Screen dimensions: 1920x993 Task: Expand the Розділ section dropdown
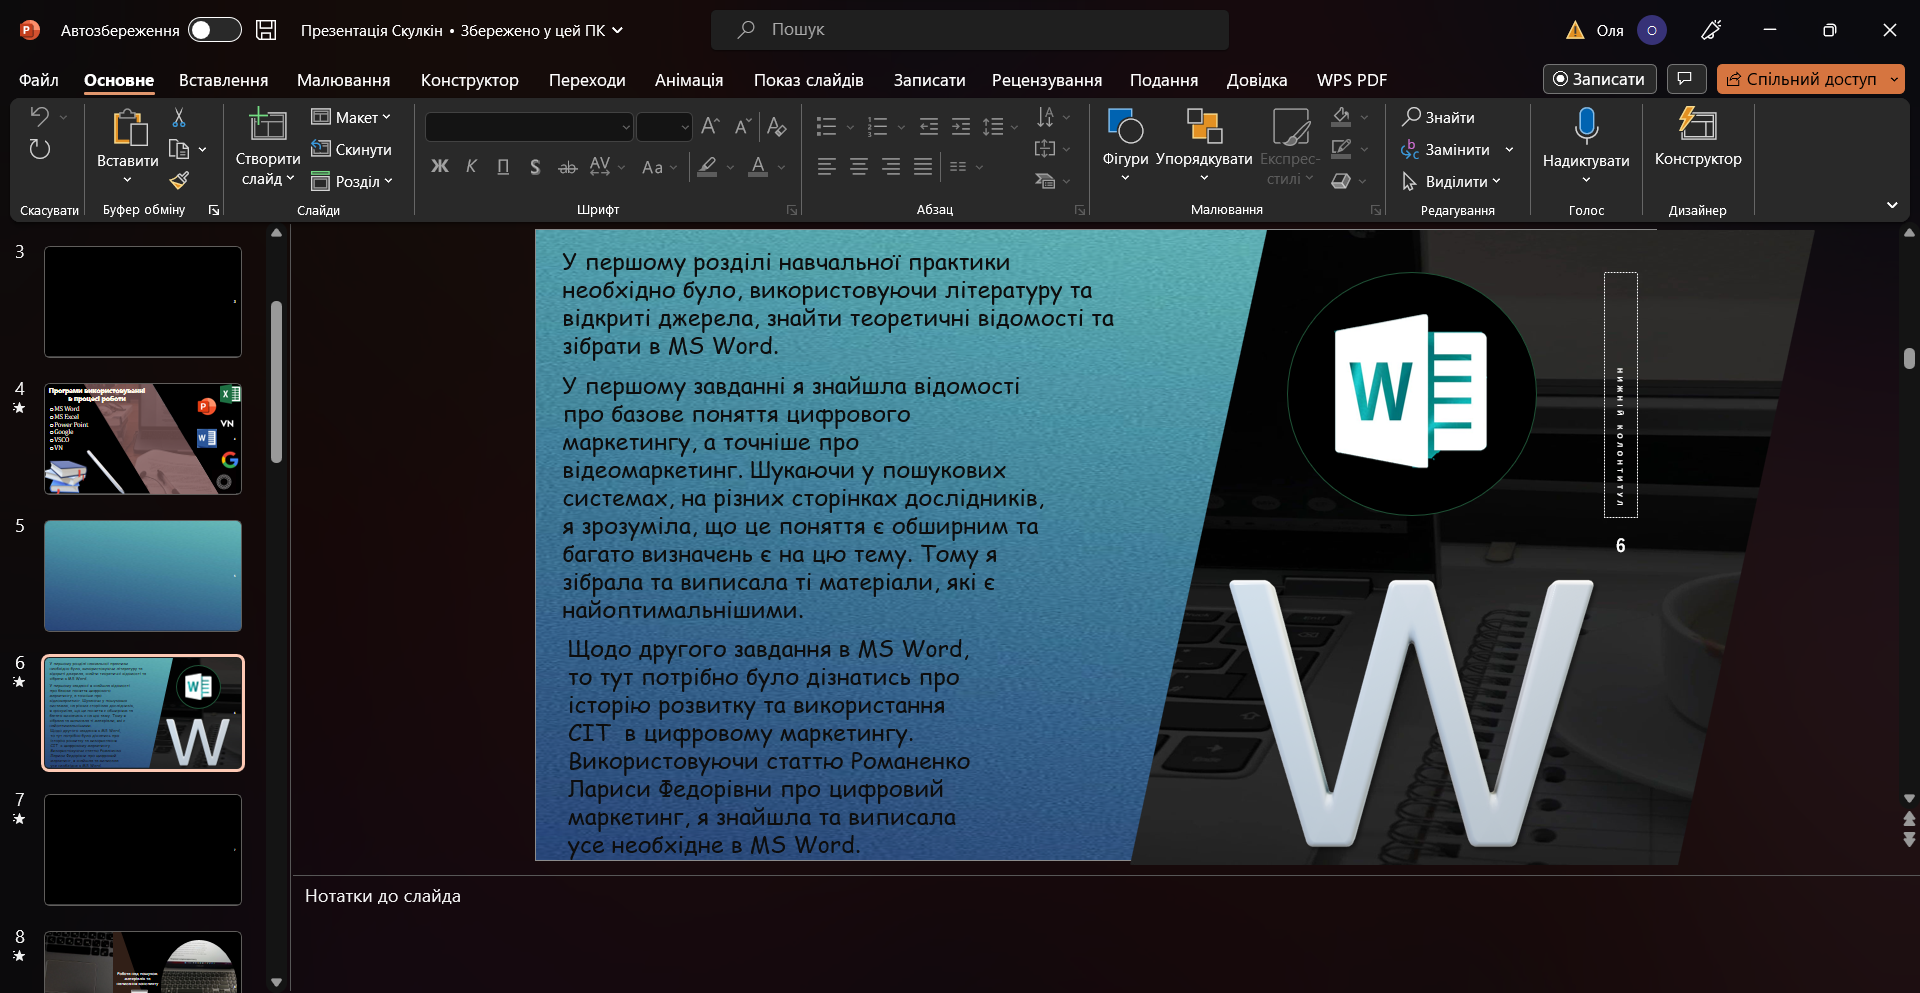[x=351, y=181]
